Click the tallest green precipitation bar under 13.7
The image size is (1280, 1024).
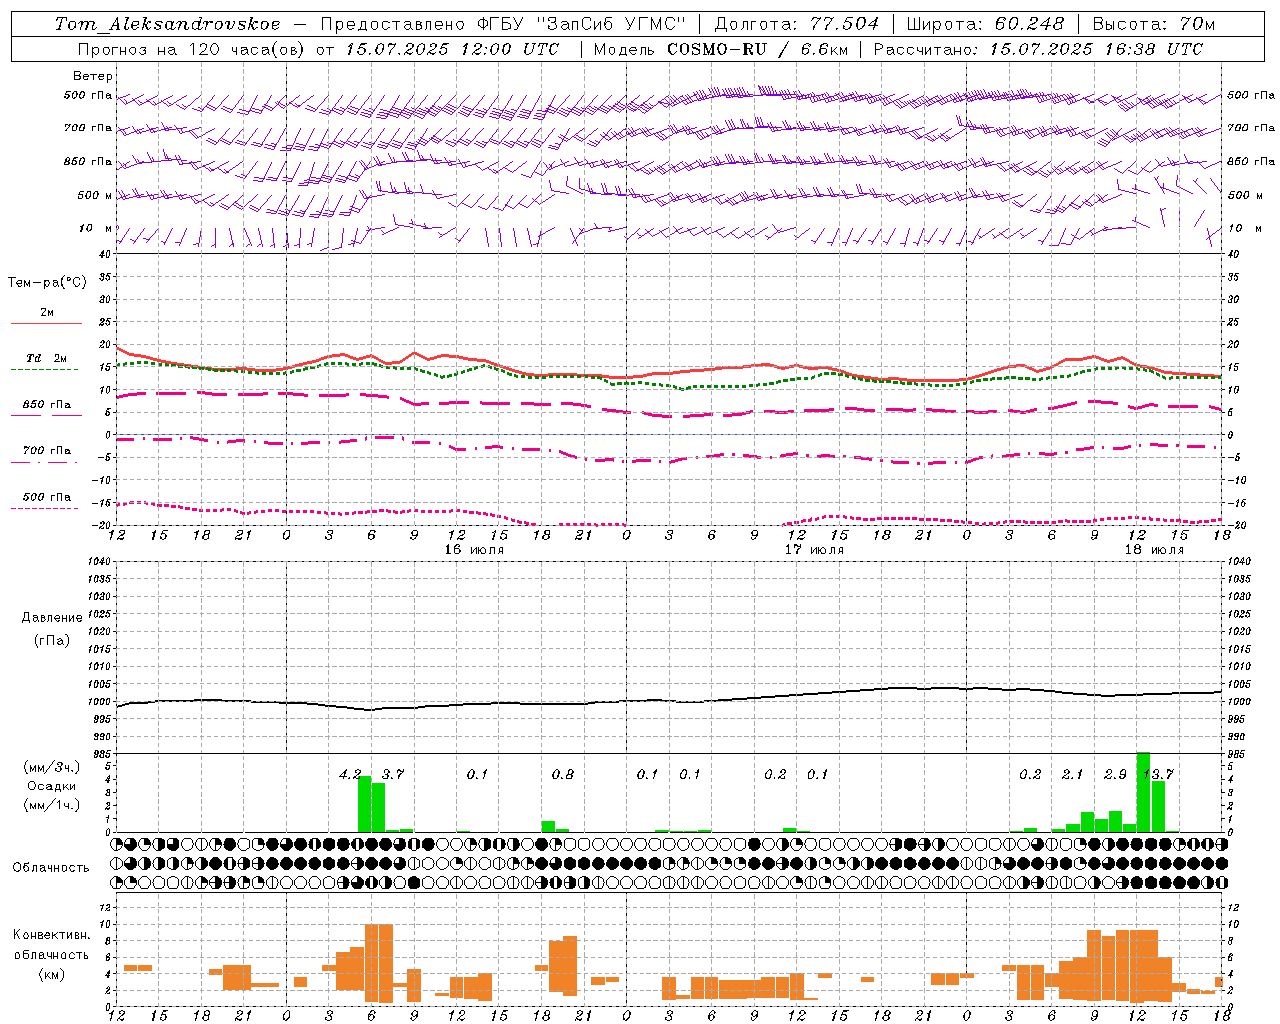(1144, 792)
